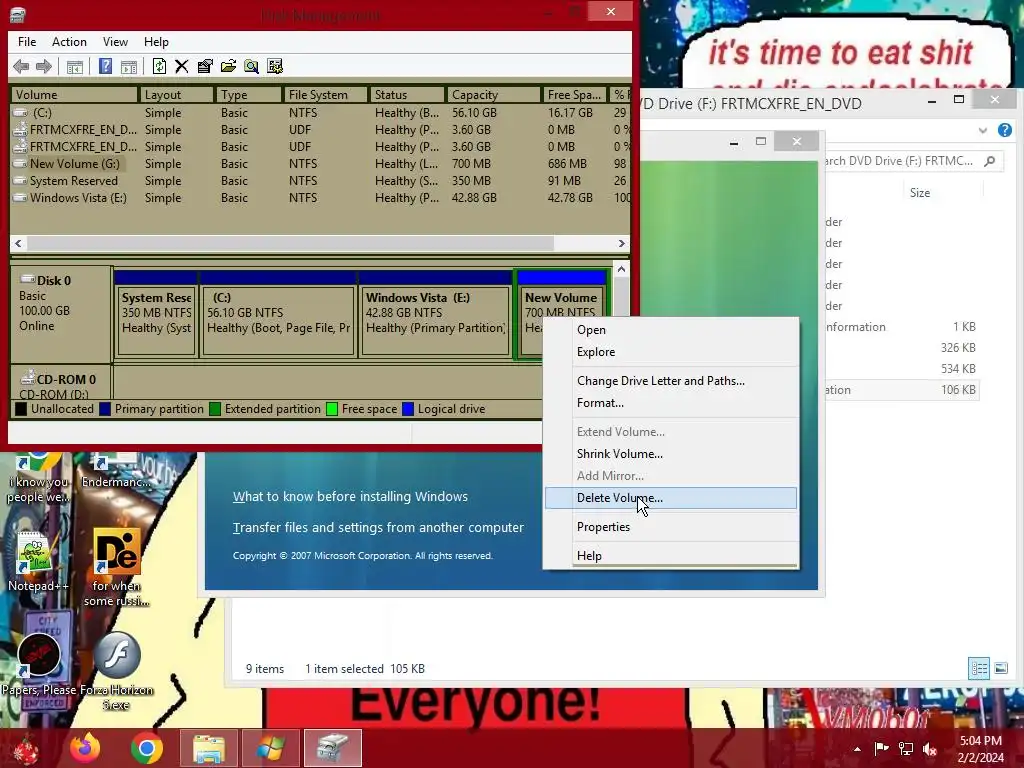Click the Back arrow in Disk Management toolbar
Image resolution: width=1024 pixels, height=768 pixels.
click(21, 66)
